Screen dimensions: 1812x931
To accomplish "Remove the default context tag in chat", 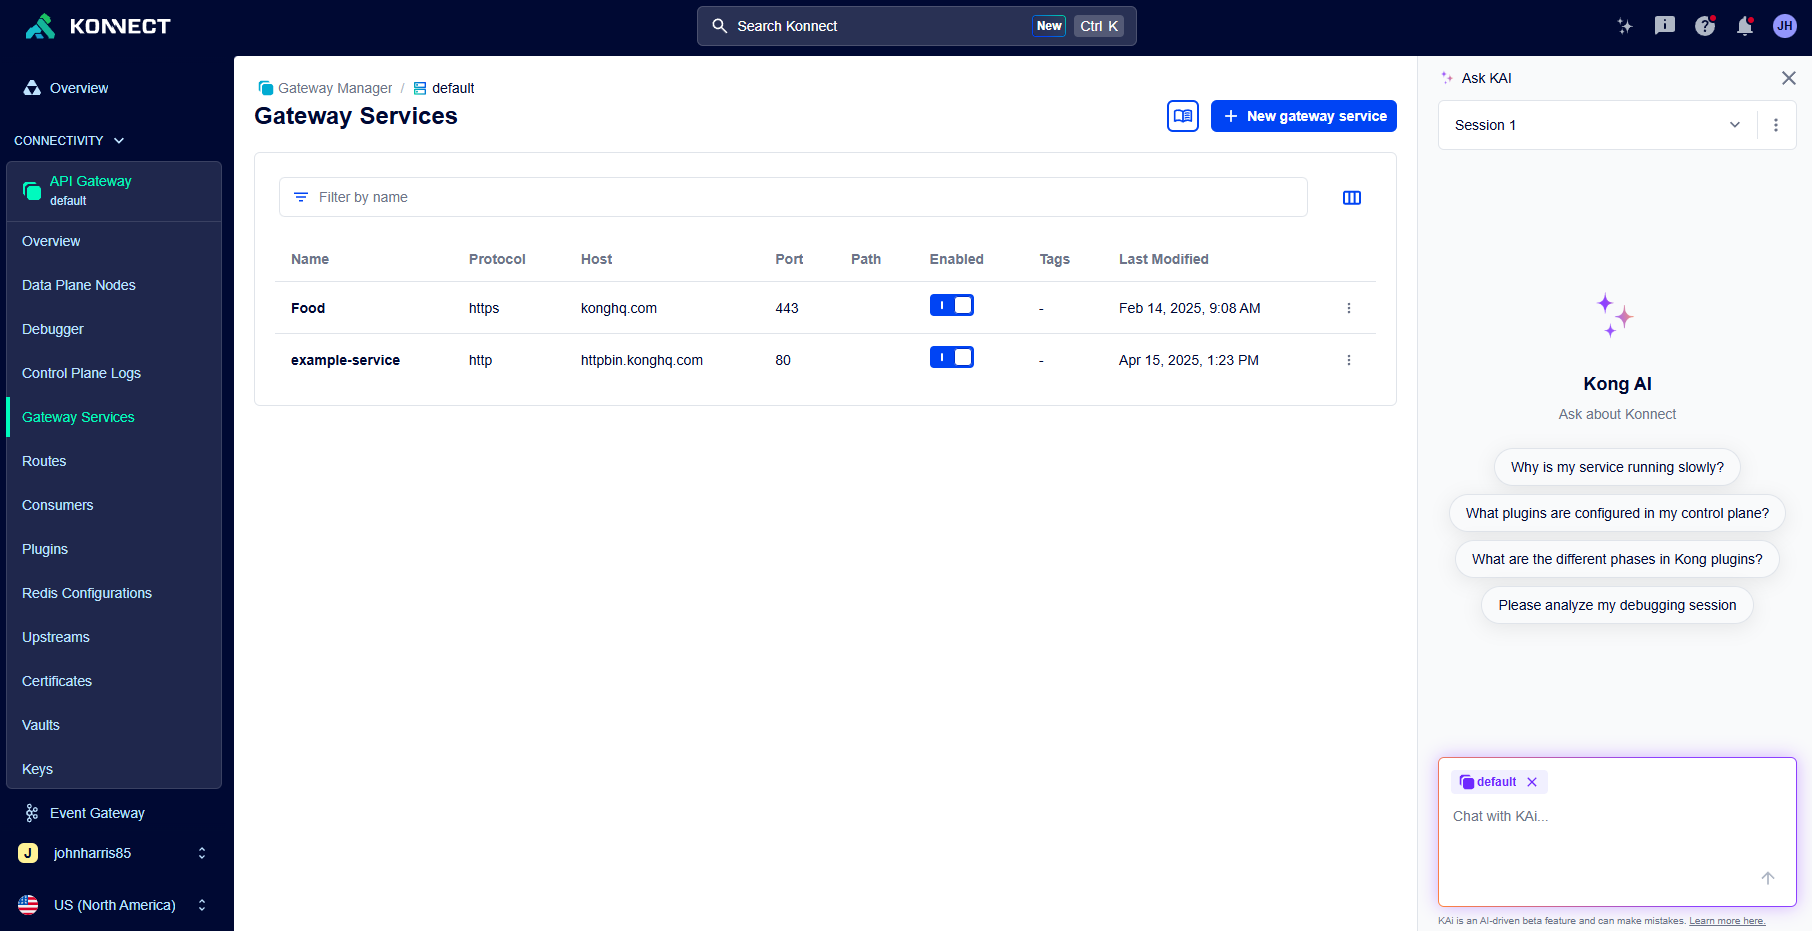I will 1531,782.
